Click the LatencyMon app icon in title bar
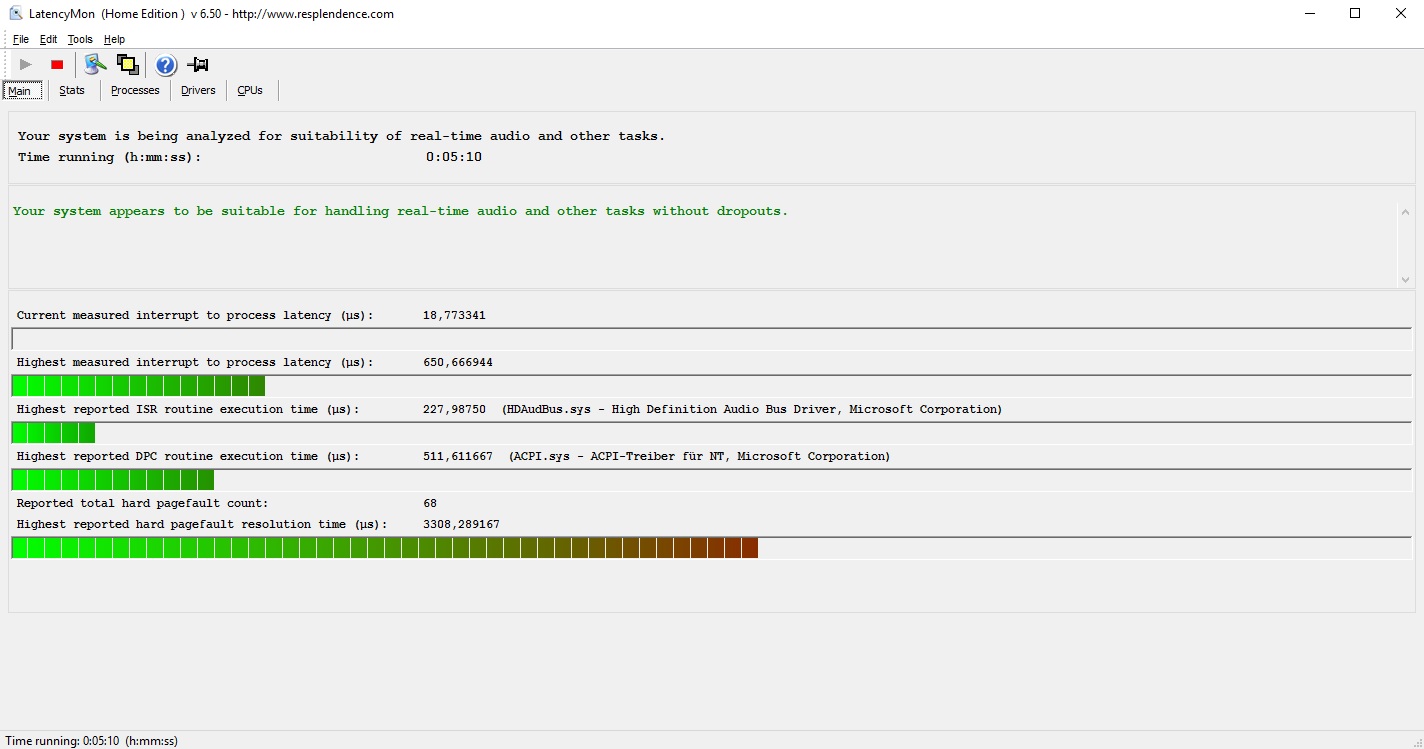Viewport: 1424px width, 749px height. click(x=16, y=14)
